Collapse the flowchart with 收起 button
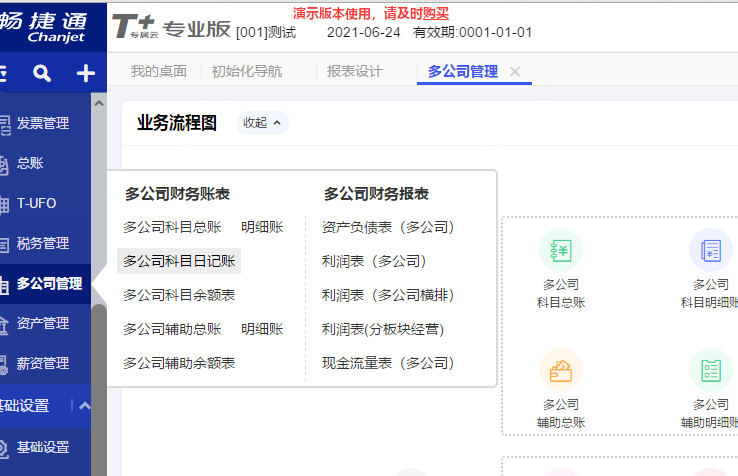The height and width of the screenshot is (476, 738). click(x=263, y=123)
